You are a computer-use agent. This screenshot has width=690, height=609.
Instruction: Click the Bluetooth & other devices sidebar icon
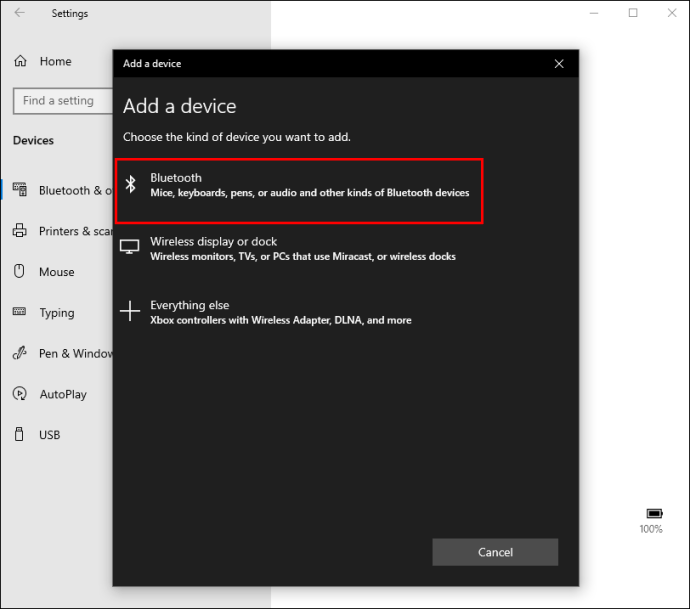click(x=20, y=190)
